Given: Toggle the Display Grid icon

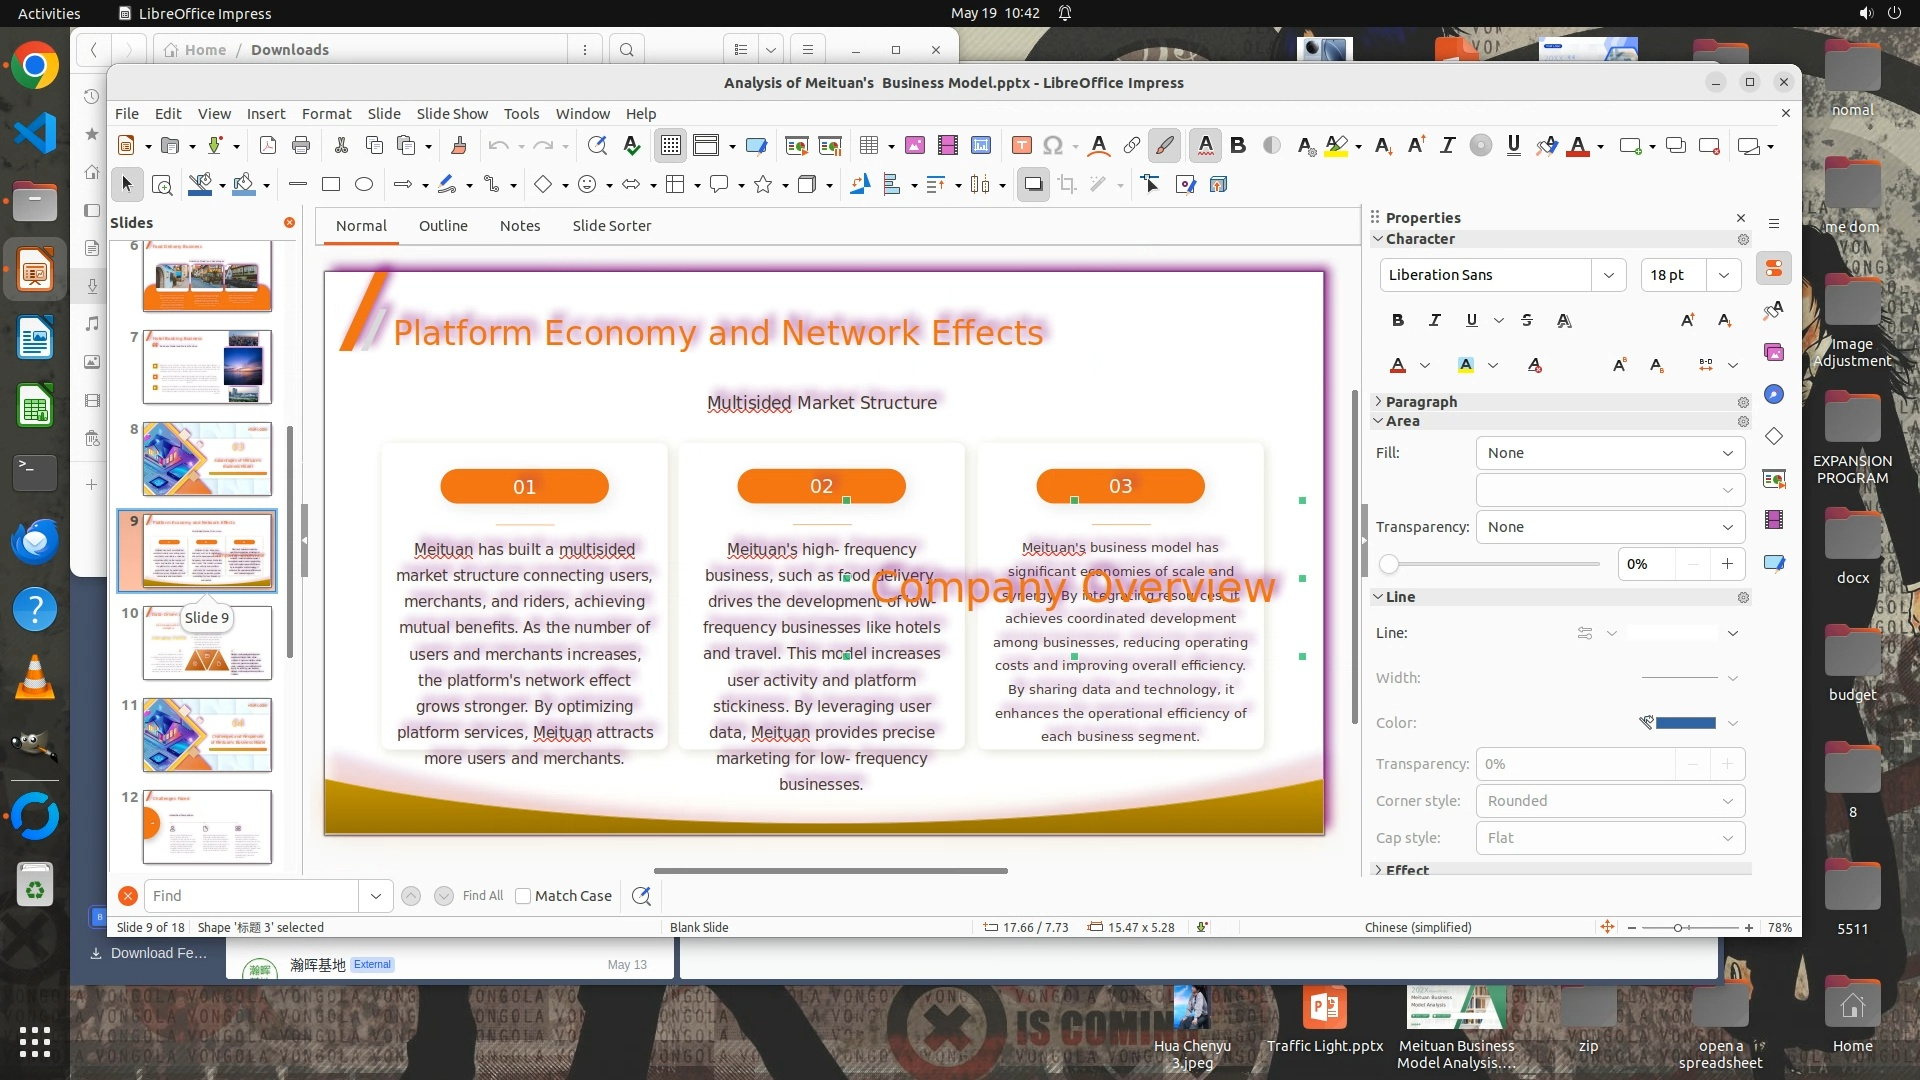Looking at the screenshot, I should click(x=670, y=146).
